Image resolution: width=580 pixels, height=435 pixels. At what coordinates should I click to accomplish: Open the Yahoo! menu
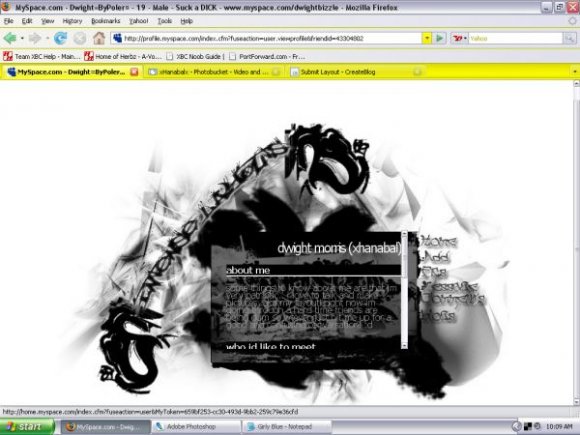click(139, 21)
